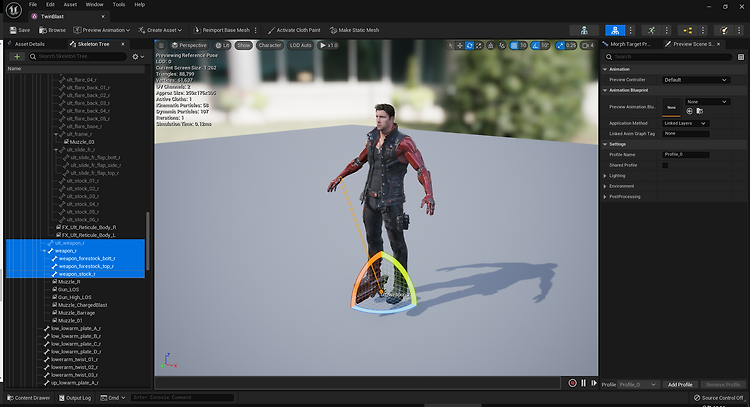Open the Character menu in viewport
Viewport: 750px width, 407px height.
coord(270,45)
